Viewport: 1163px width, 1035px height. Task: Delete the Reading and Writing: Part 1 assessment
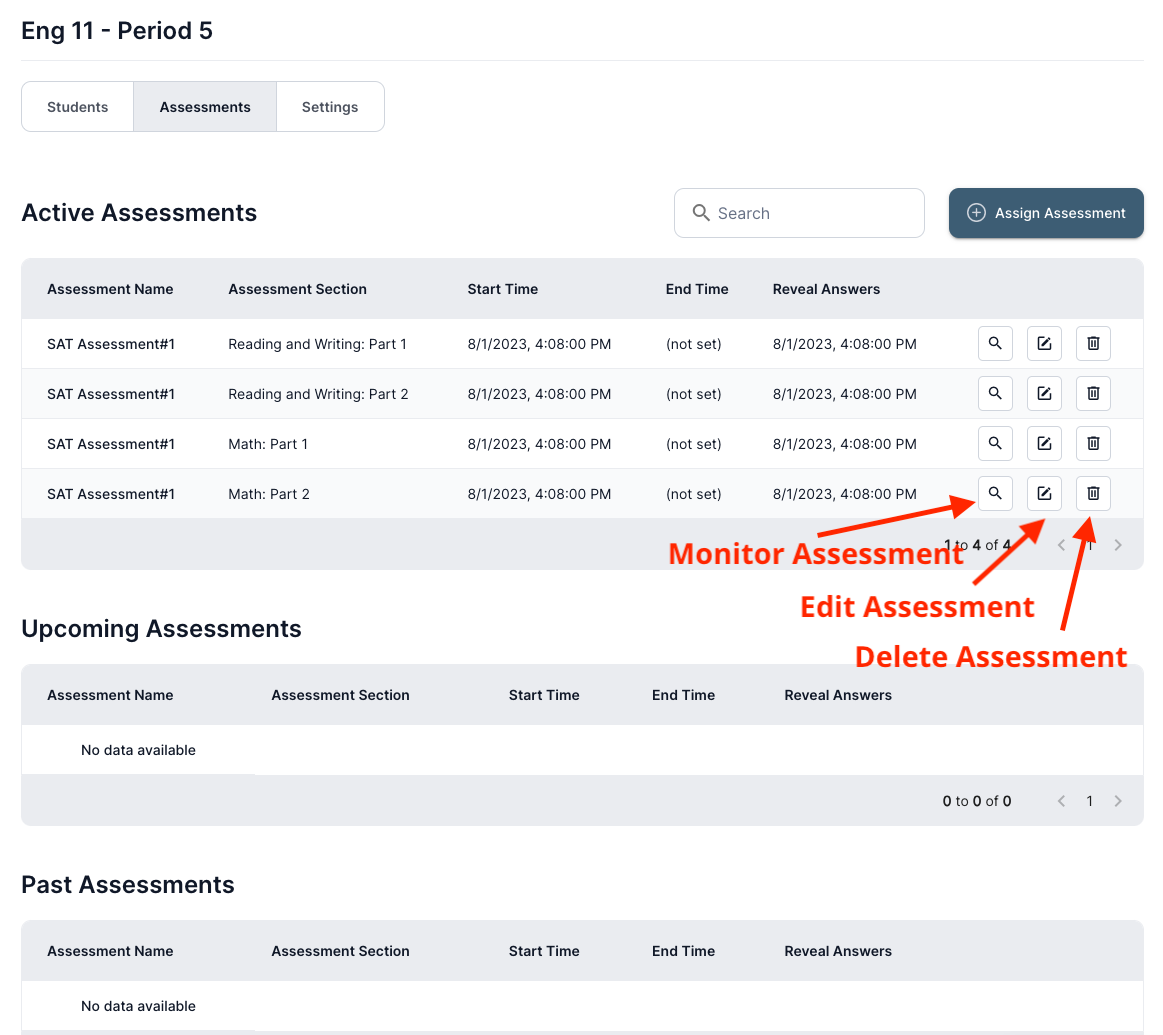(1093, 343)
